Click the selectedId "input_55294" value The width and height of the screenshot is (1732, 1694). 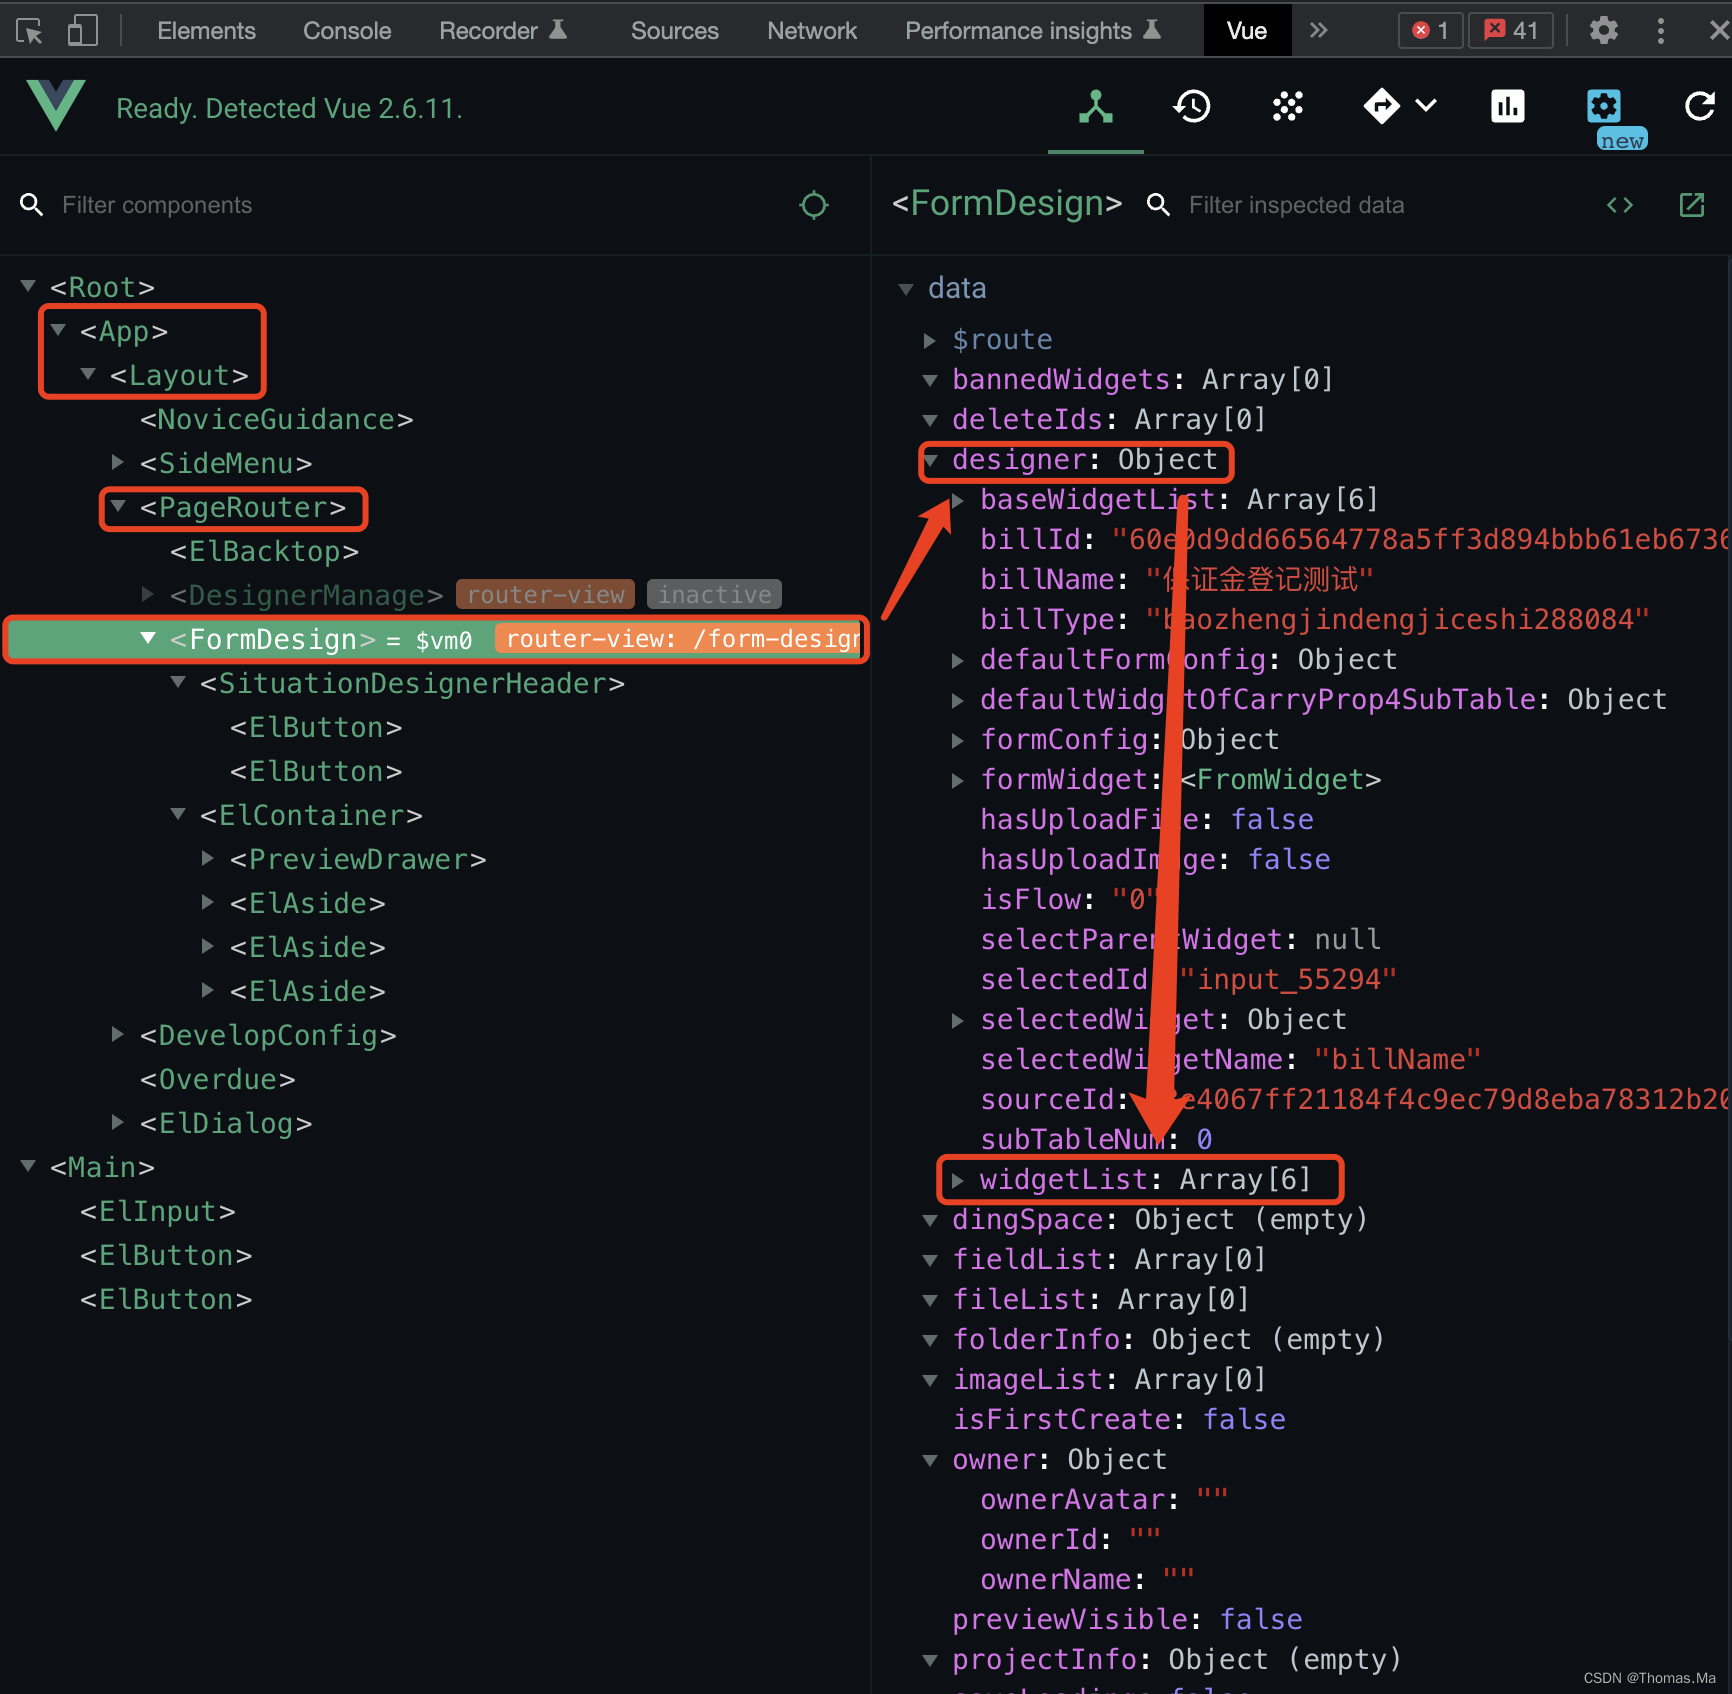coord(1288,980)
